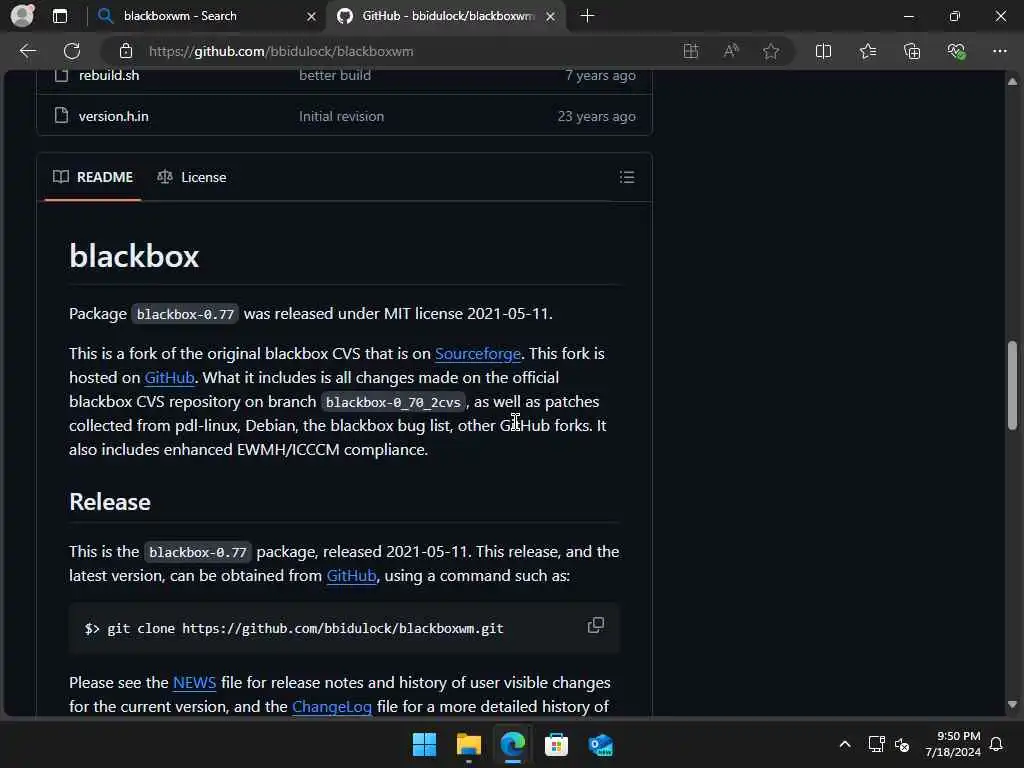1024x768 pixels.
Task: Copy the git clone command
Action: tap(596, 626)
